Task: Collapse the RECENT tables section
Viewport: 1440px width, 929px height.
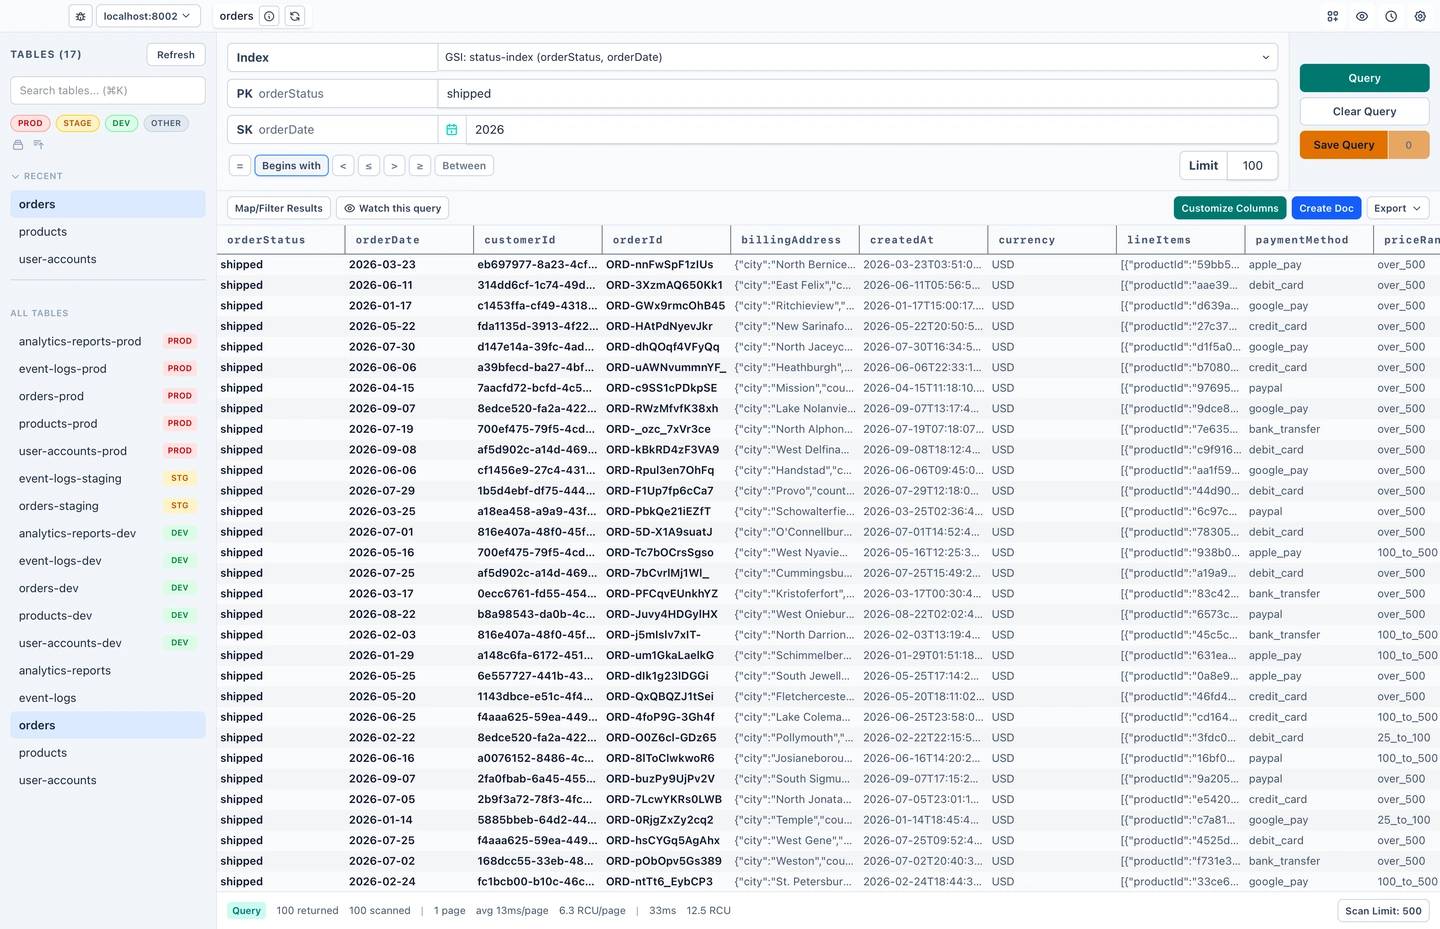Action: 37,176
